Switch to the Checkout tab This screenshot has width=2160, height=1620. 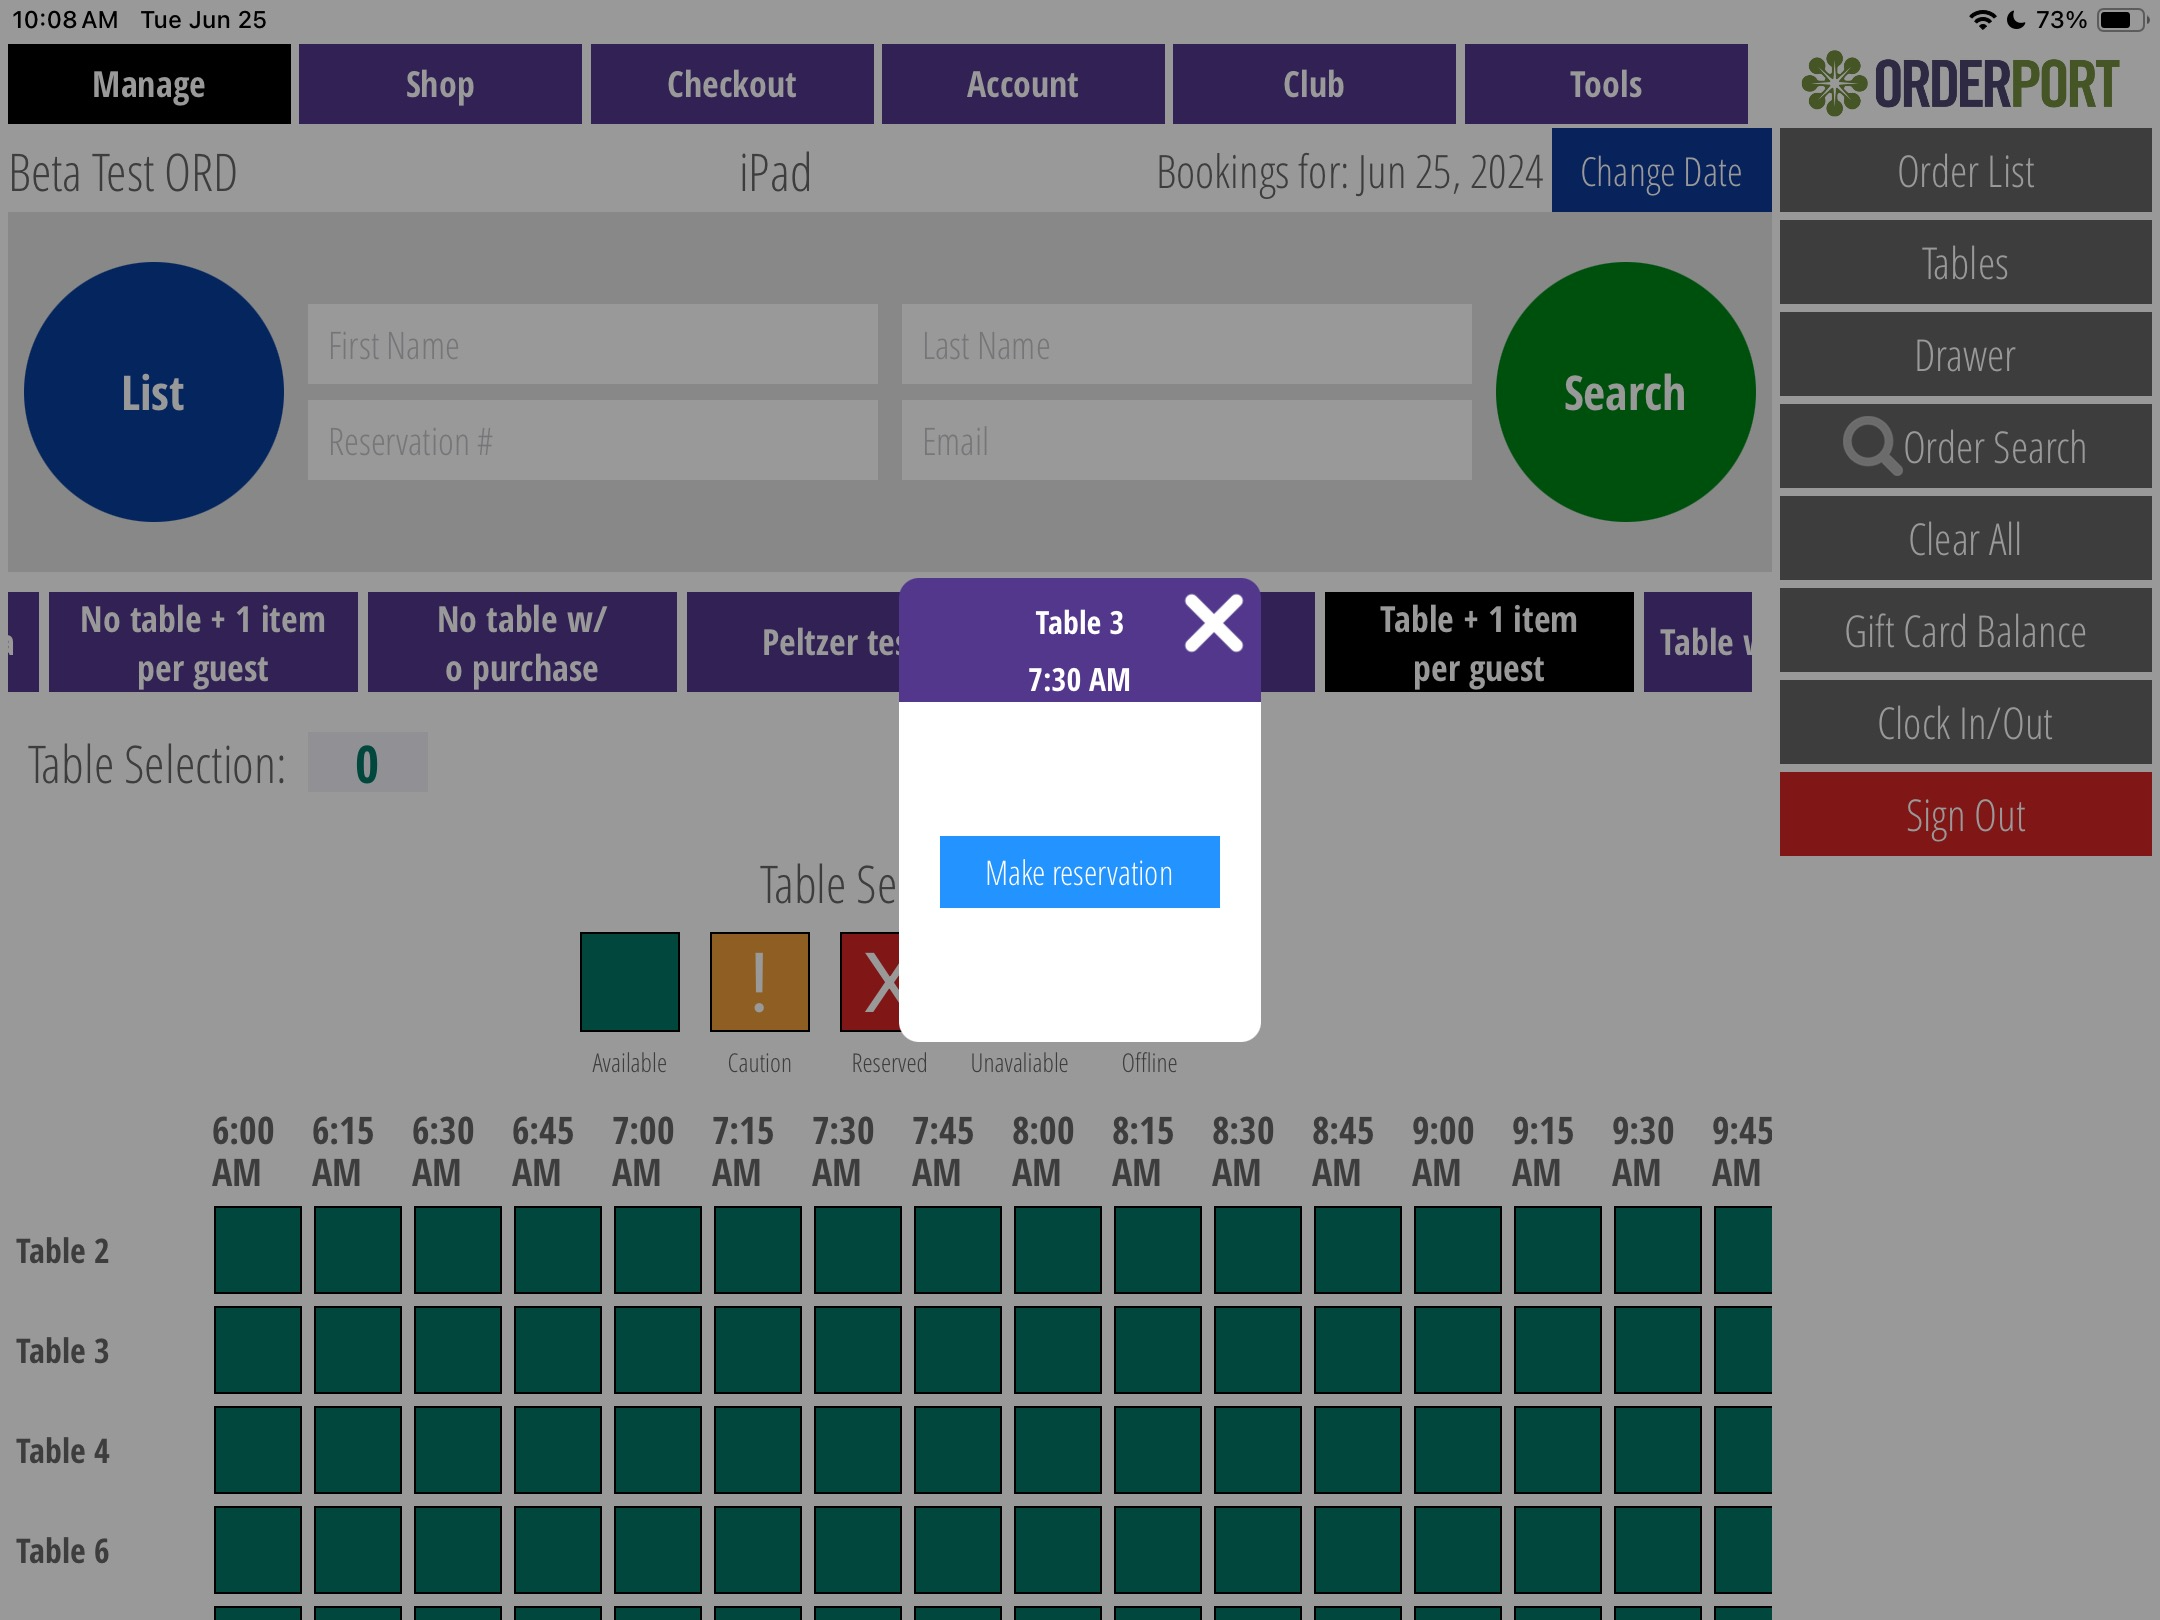tap(731, 84)
